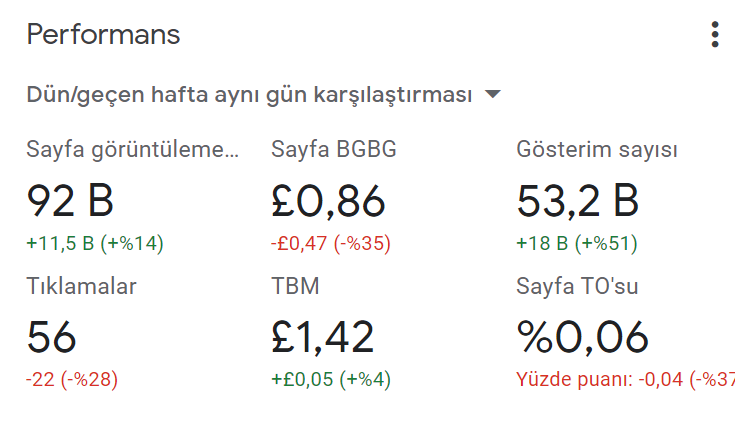View the -22 (-%28) clicks change

pyautogui.click(x=72, y=380)
